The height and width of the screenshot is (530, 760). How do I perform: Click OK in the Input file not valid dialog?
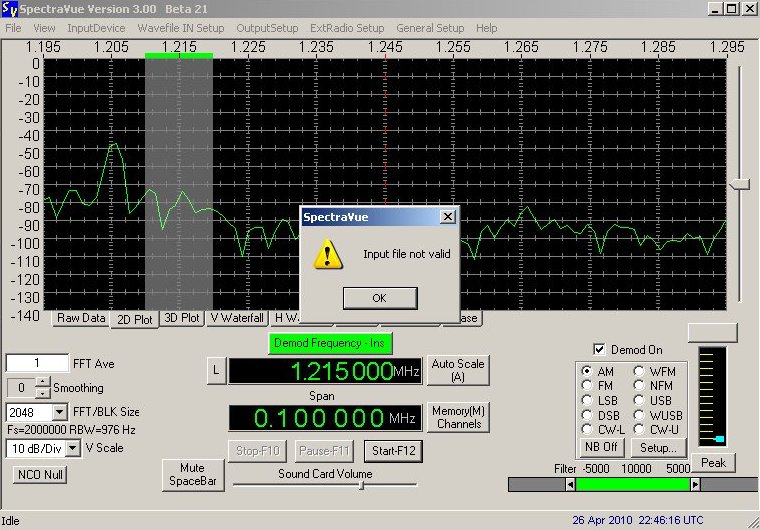pos(380,298)
